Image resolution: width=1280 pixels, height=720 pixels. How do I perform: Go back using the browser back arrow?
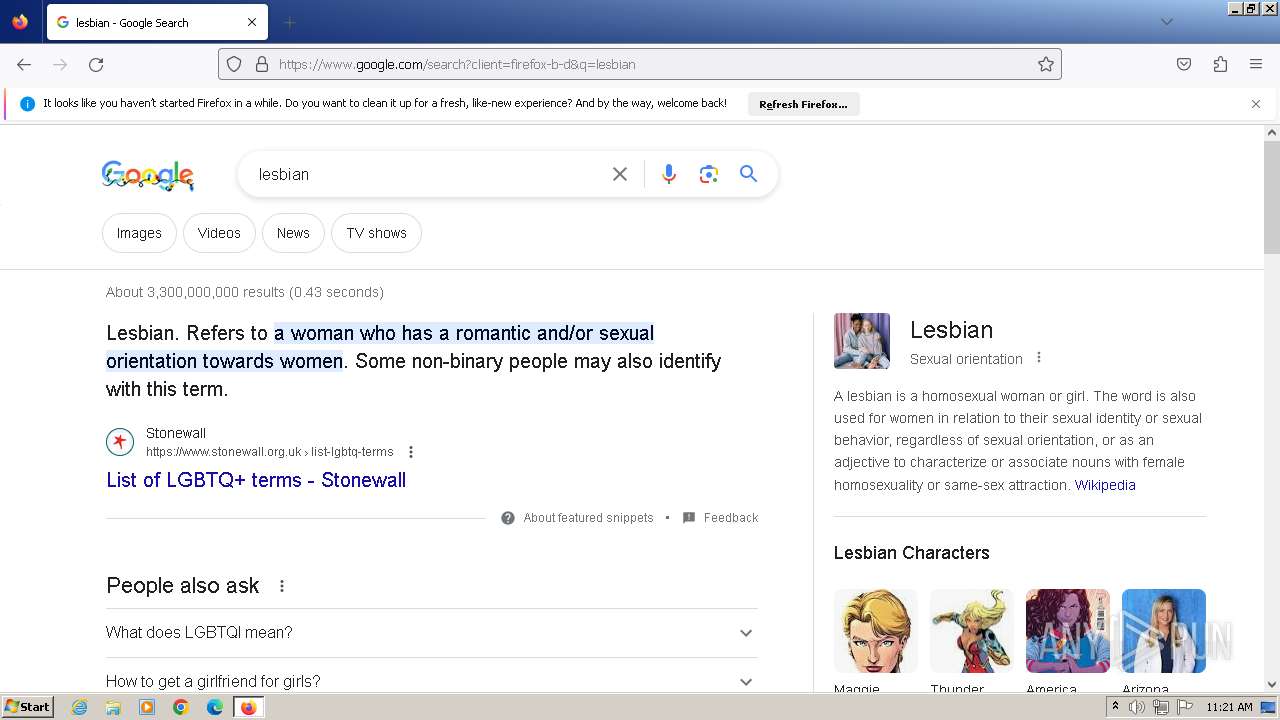[x=24, y=64]
